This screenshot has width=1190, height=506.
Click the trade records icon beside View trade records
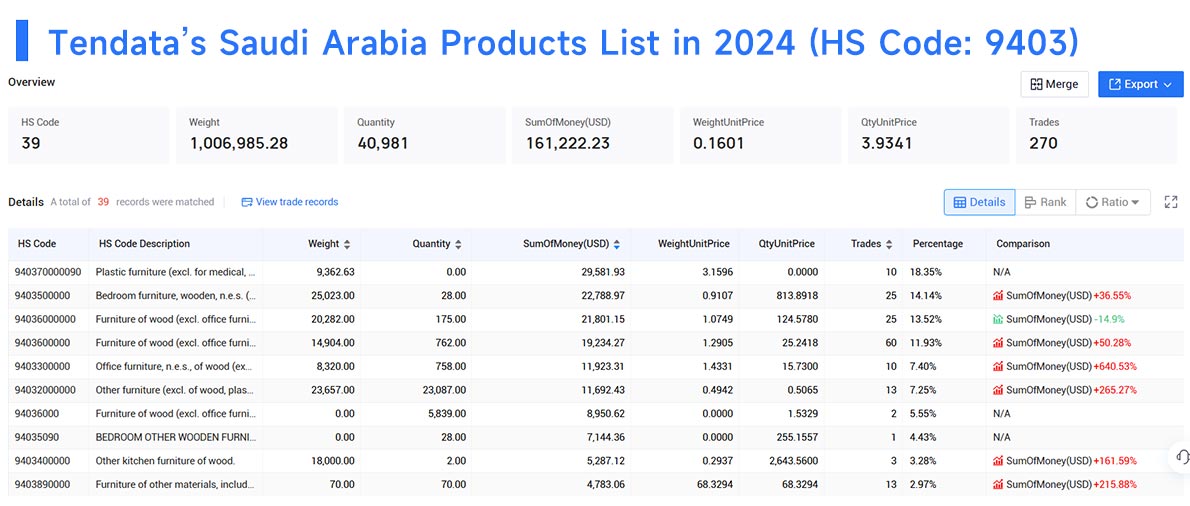(247, 202)
